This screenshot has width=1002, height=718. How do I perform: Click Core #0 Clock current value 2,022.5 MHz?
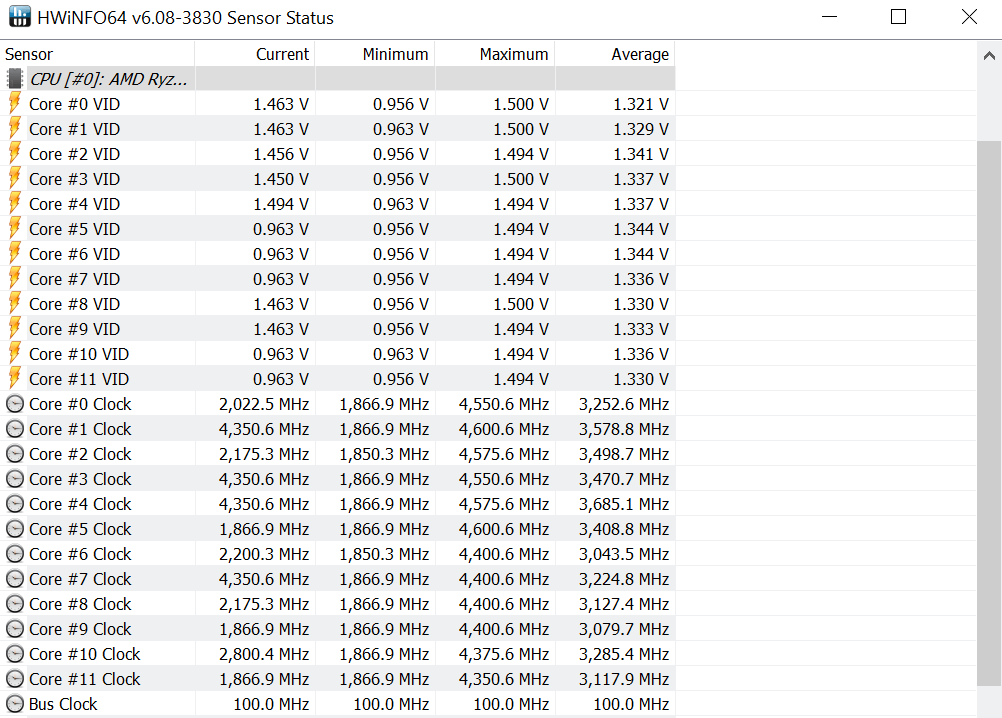264,404
